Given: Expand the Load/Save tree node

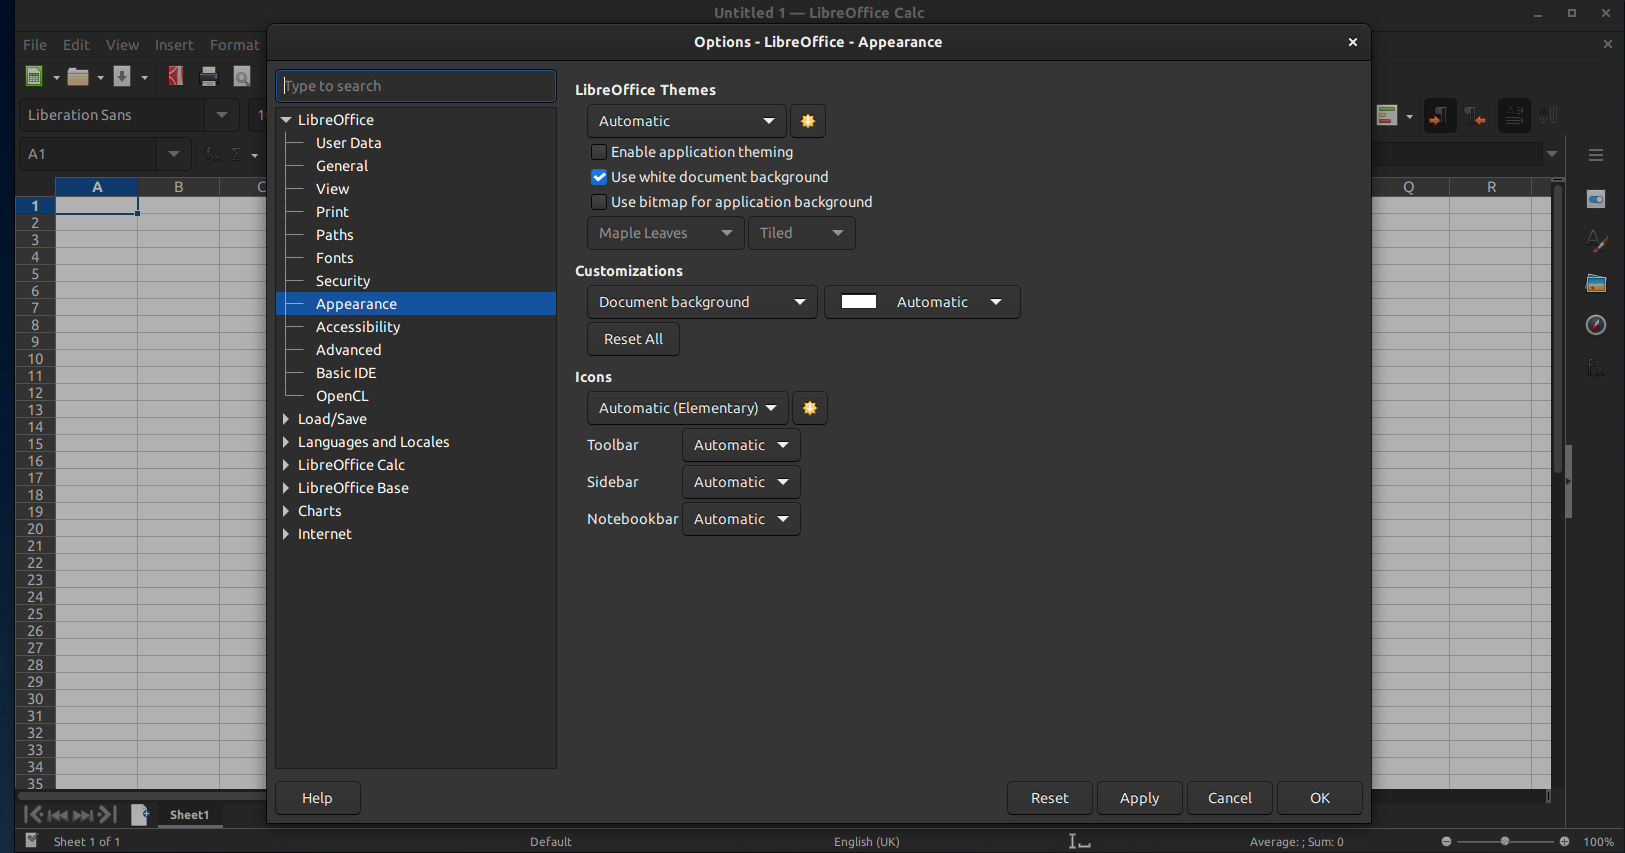Looking at the screenshot, I should point(286,419).
